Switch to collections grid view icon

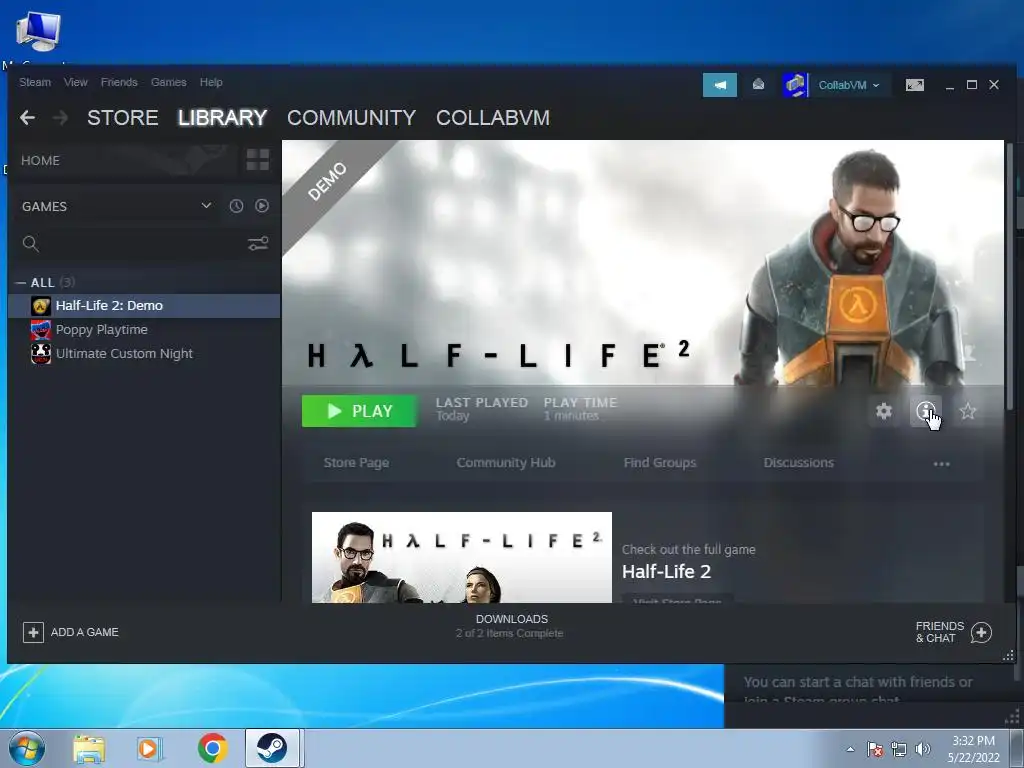point(257,159)
